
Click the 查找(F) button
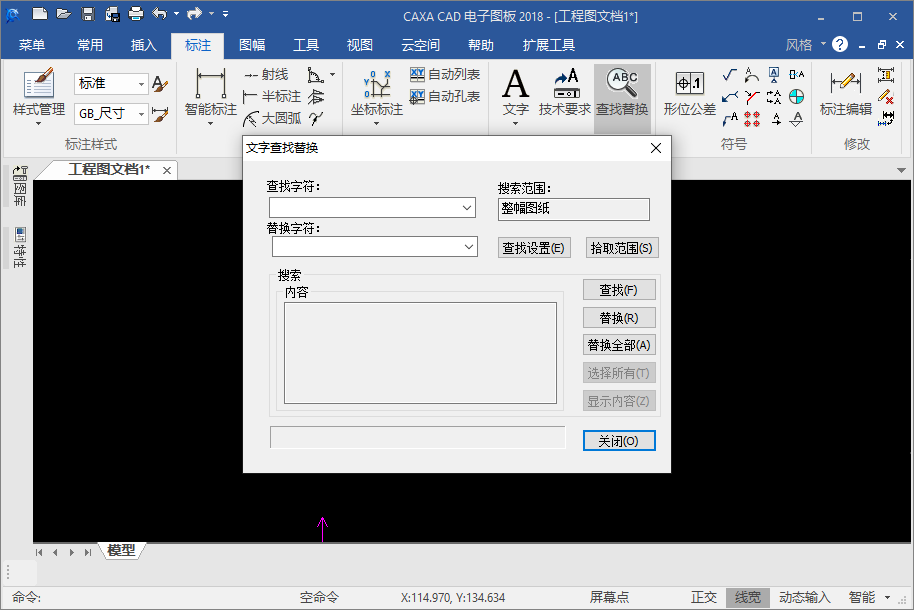point(619,290)
